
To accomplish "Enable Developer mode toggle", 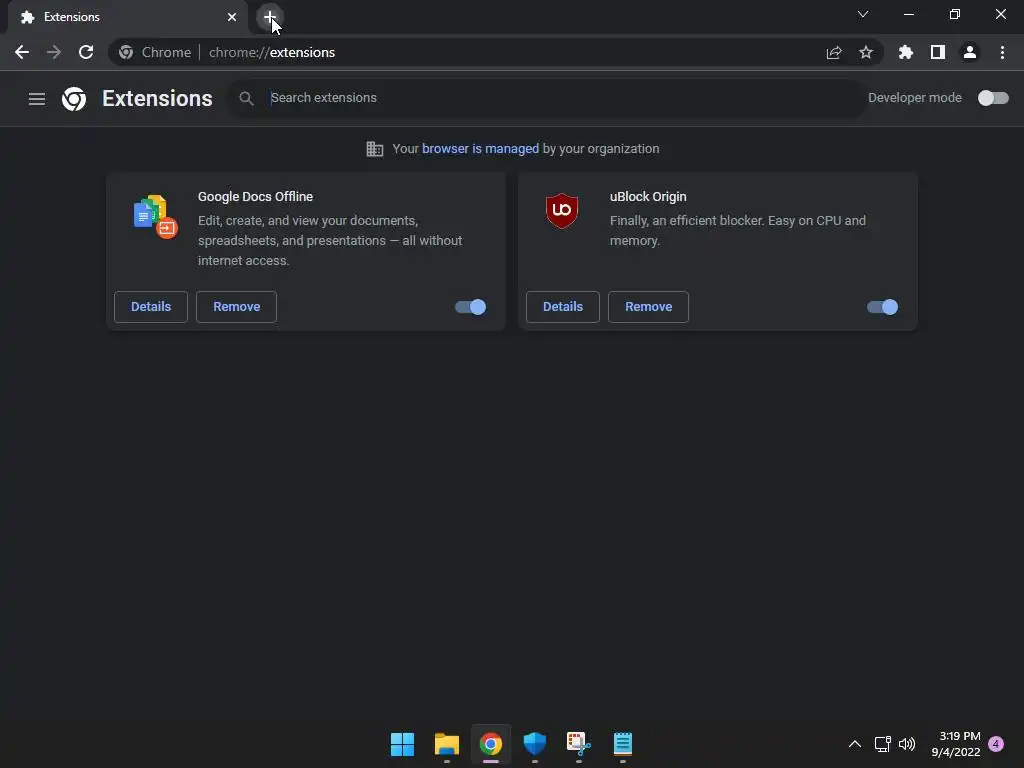I will coord(993,98).
